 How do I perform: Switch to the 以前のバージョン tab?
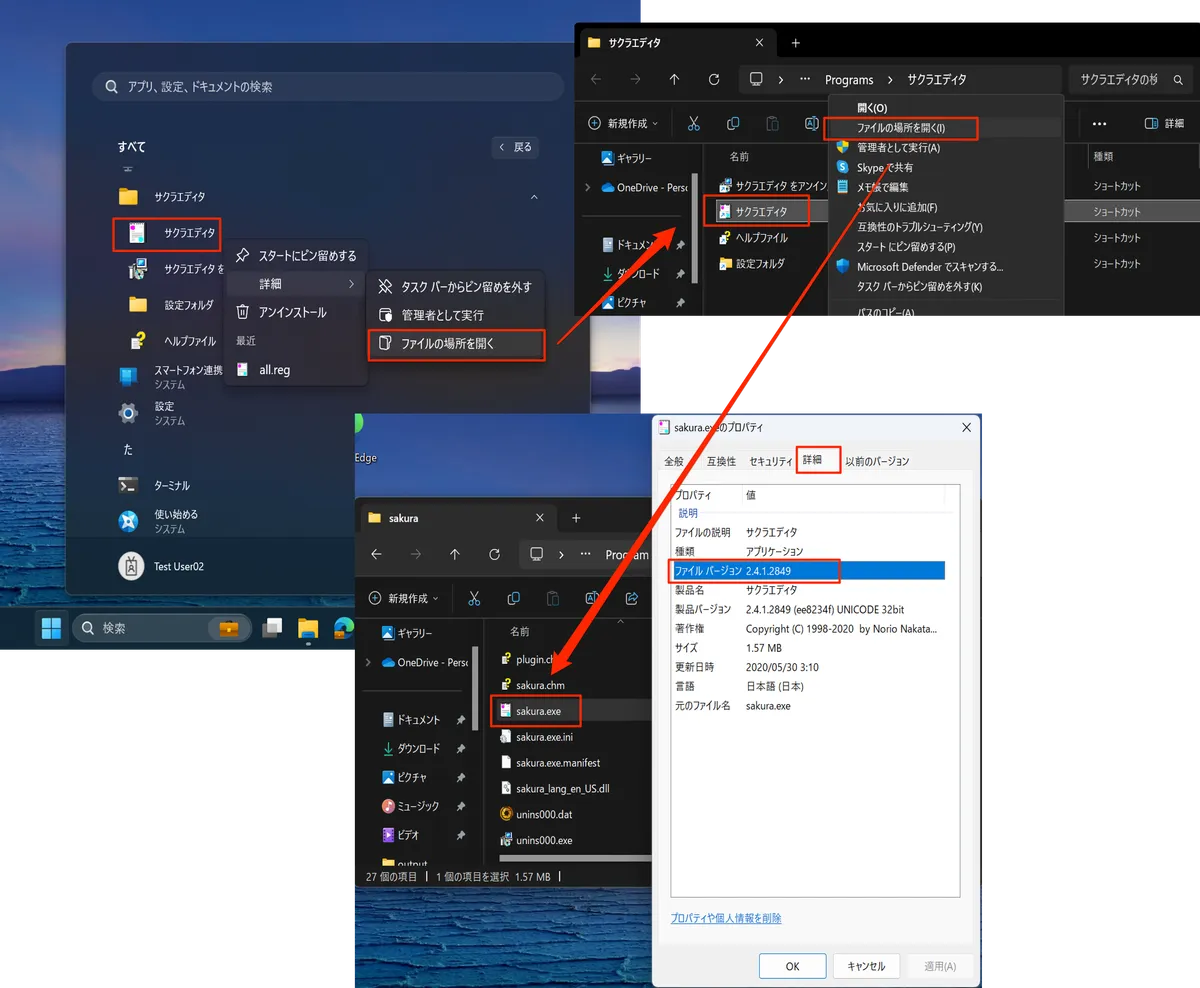[x=877, y=461]
